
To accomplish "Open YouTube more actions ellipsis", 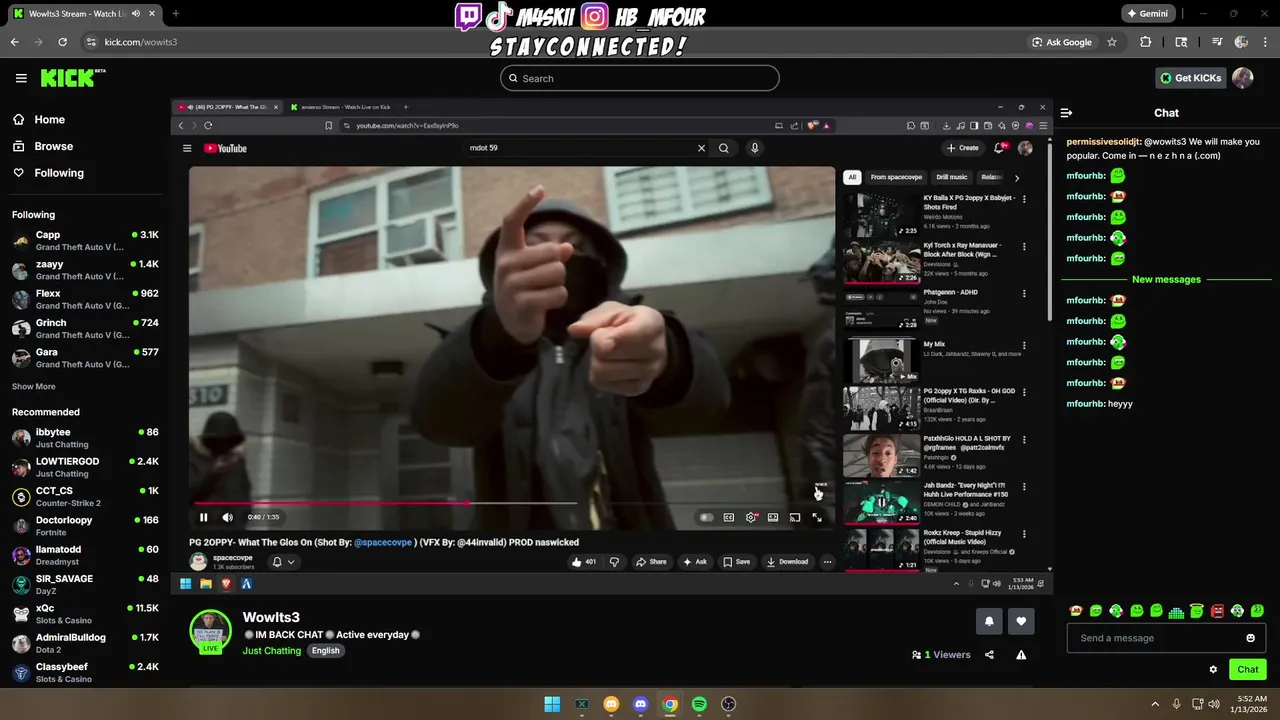I will [827, 562].
